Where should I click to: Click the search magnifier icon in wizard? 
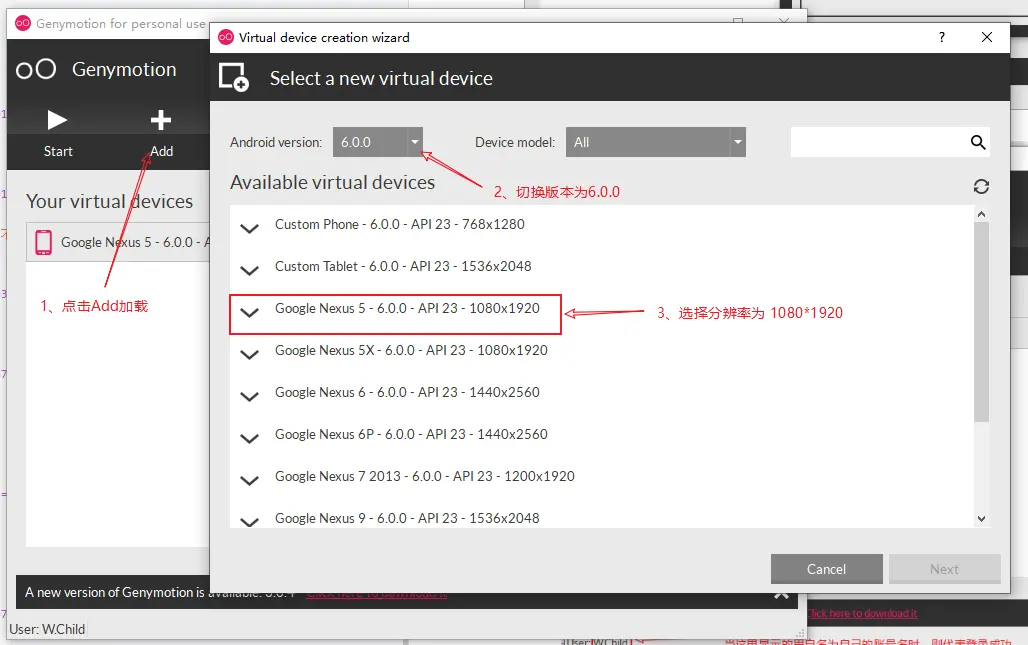coord(978,142)
